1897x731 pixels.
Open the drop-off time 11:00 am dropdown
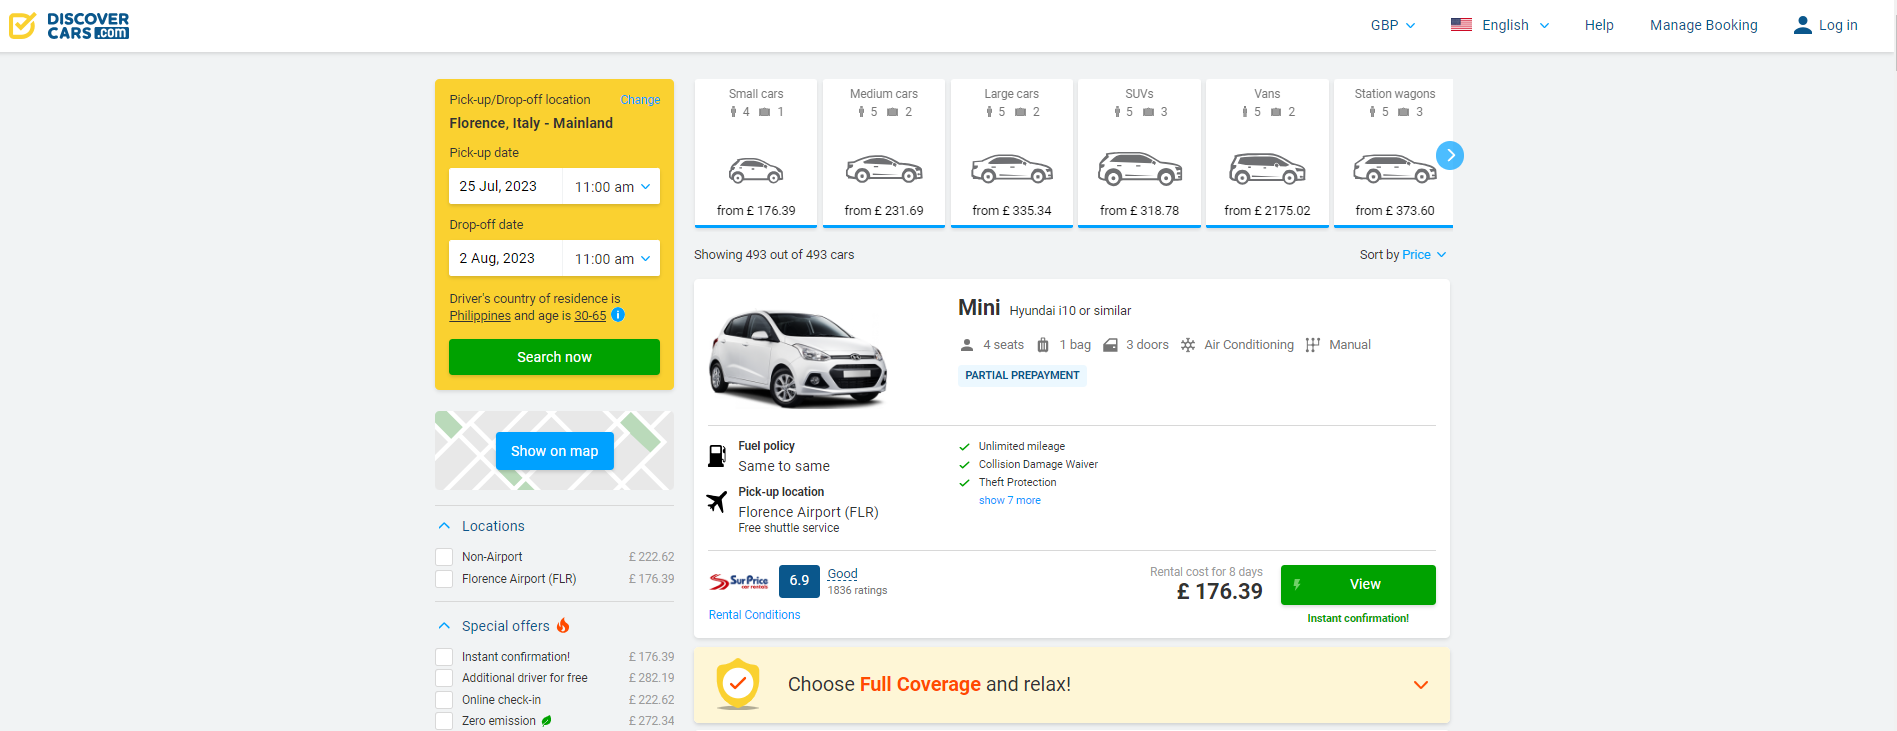(612, 259)
